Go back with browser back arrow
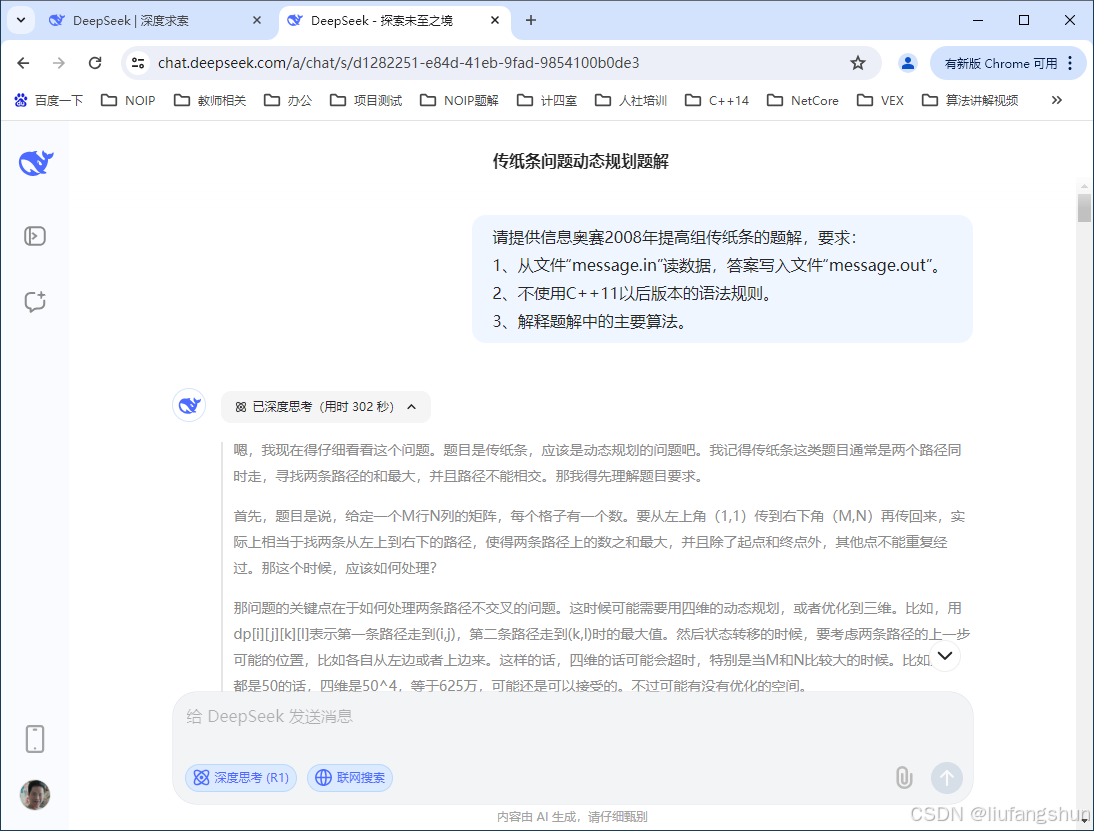The width and height of the screenshot is (1094, 831). click(23, 63)
